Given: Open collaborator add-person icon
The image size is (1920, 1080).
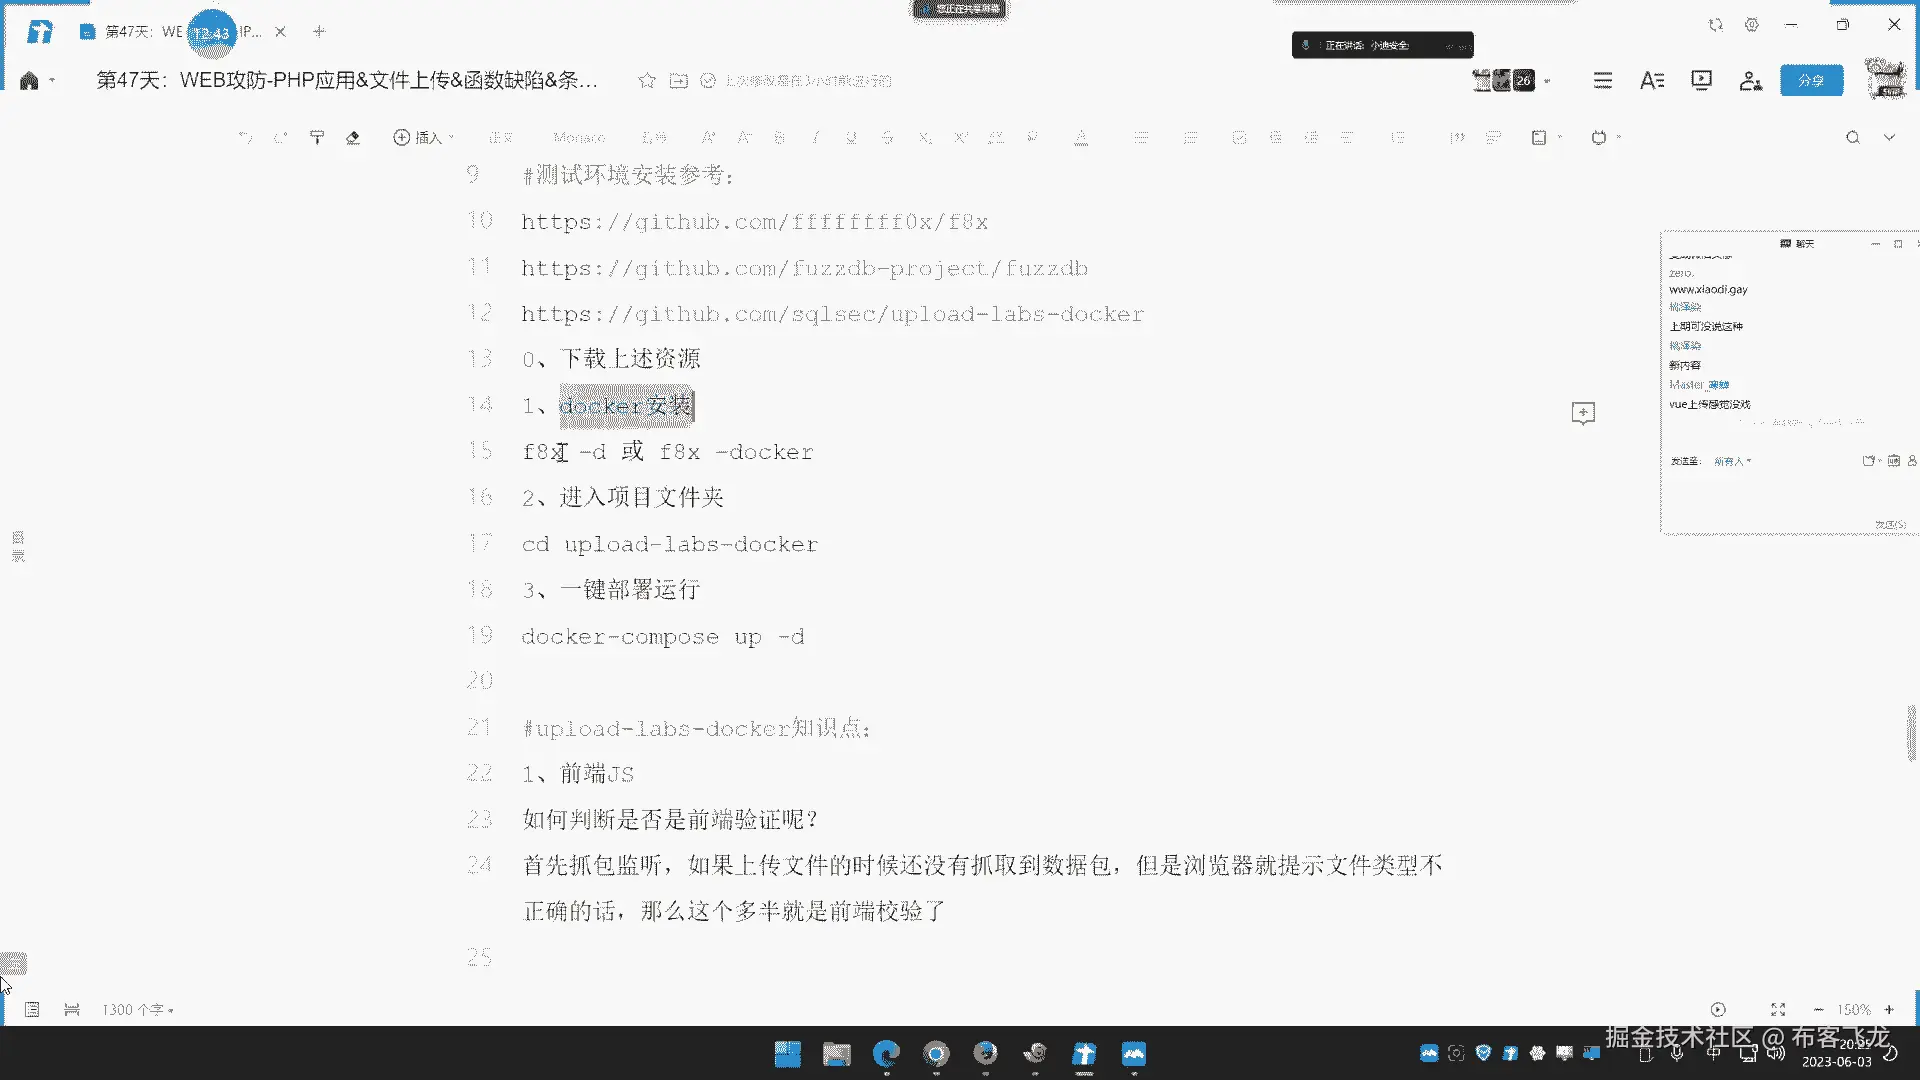Looking at the screenshot, I should (1750, 81).
